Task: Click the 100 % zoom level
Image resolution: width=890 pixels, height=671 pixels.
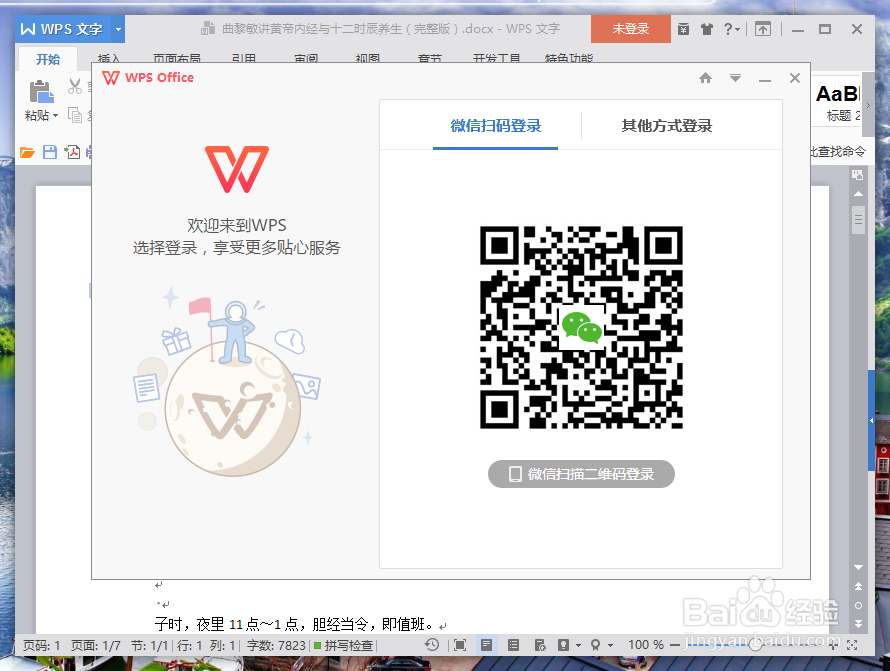Action: coord(645,645)
